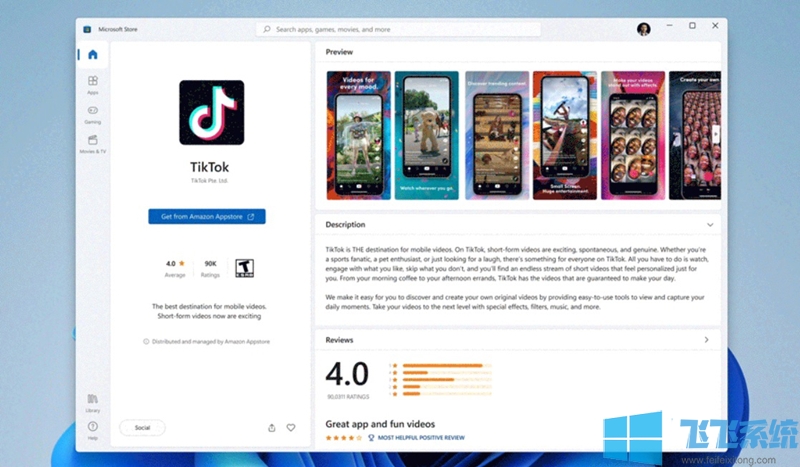Click the user profile avatar
Image resolution: width=800 pixels, height=467 pixels.
[643, 29]
